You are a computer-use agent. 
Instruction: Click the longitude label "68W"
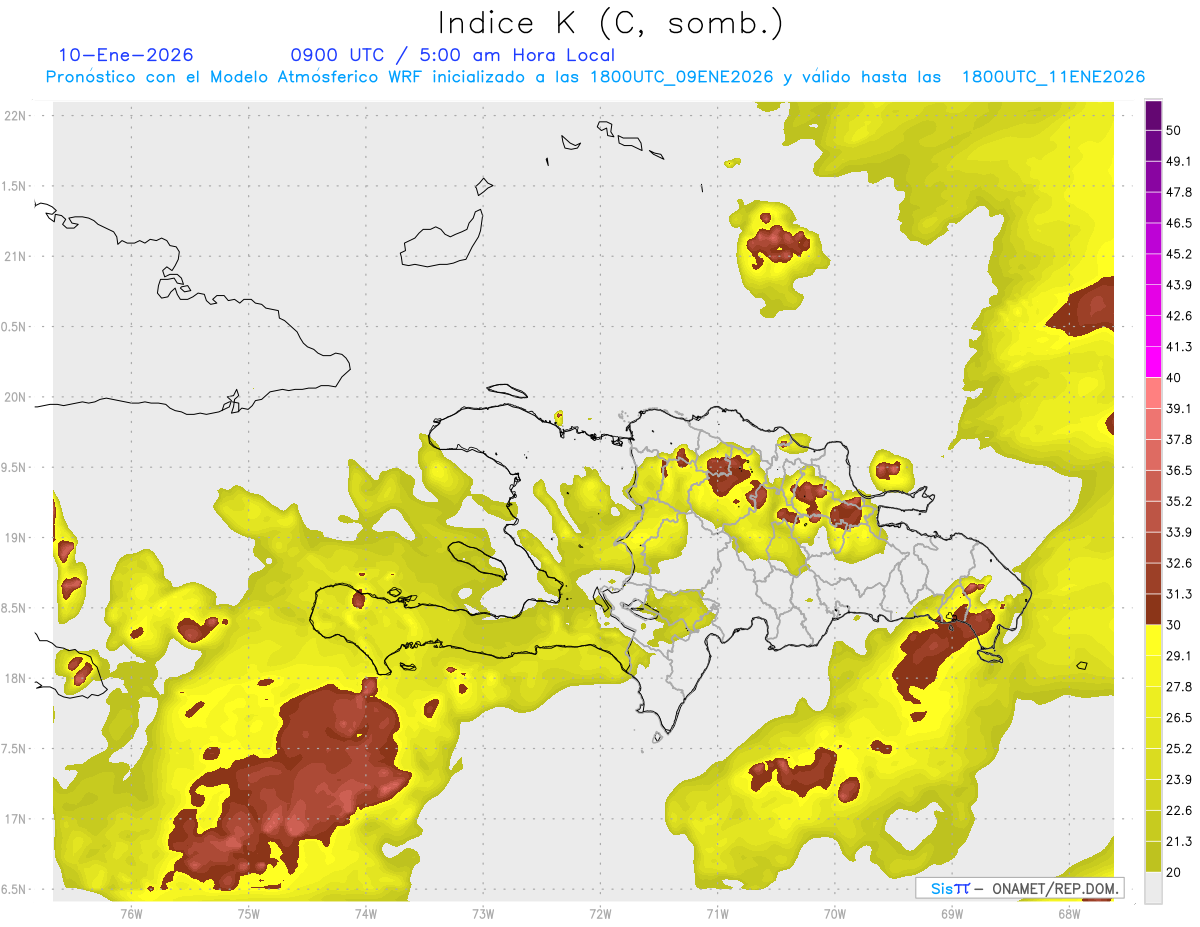(1069, 913)
